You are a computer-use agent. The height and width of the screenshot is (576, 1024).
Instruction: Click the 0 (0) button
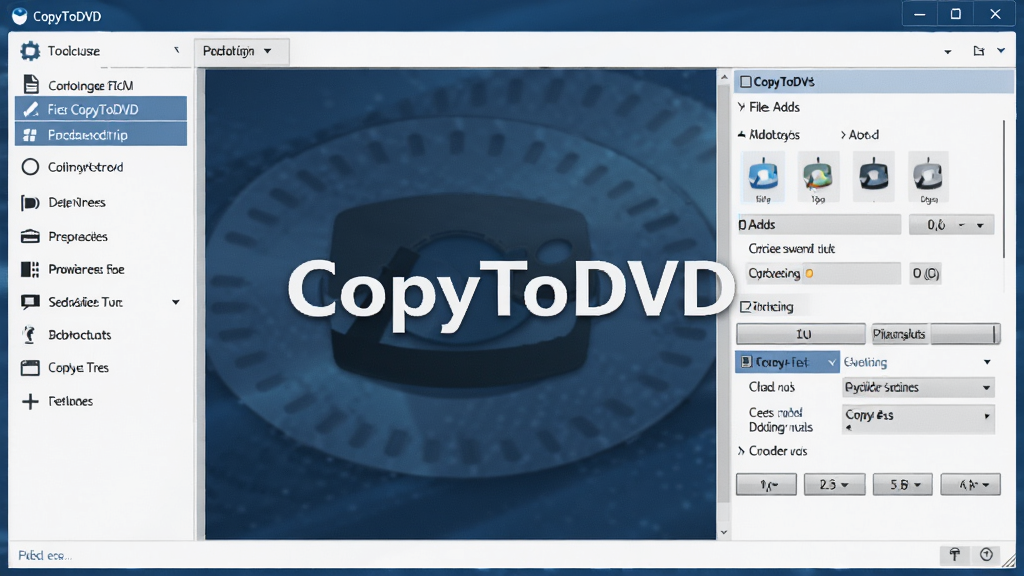pos(925,274)
